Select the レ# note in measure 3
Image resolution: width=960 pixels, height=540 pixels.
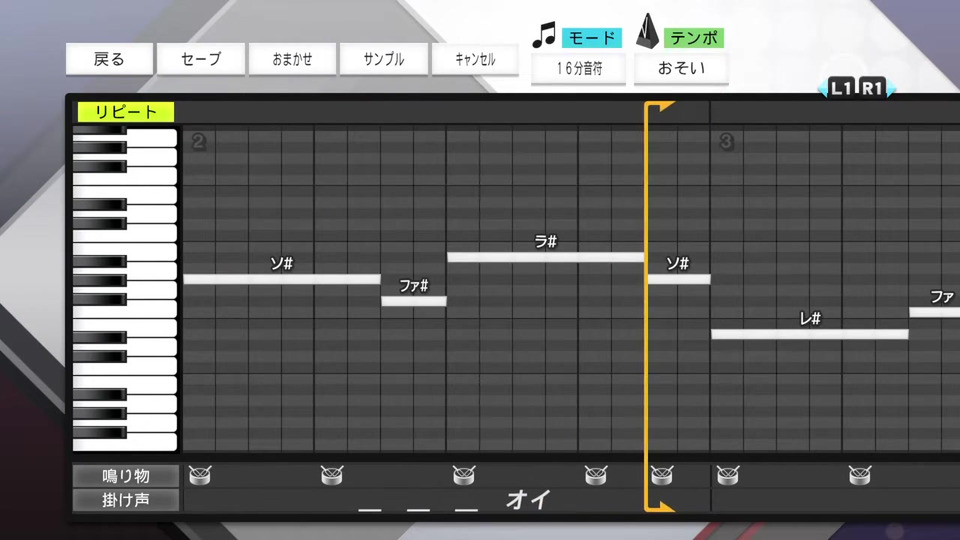tap(810, 334)
